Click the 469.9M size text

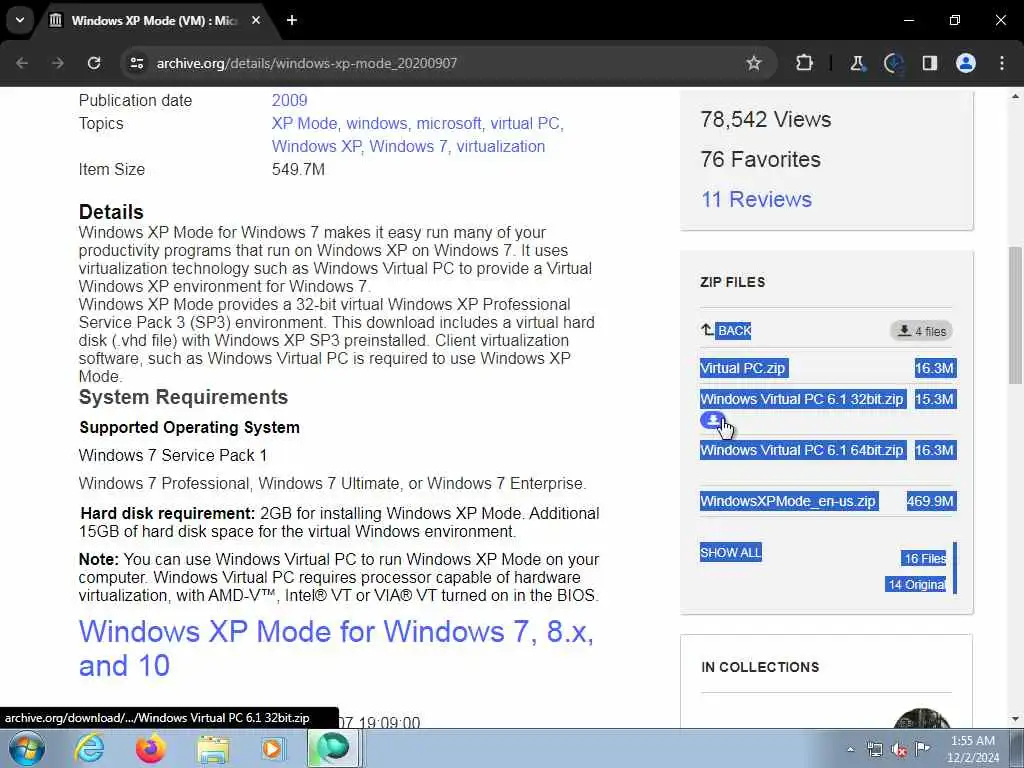coord(931,501)
